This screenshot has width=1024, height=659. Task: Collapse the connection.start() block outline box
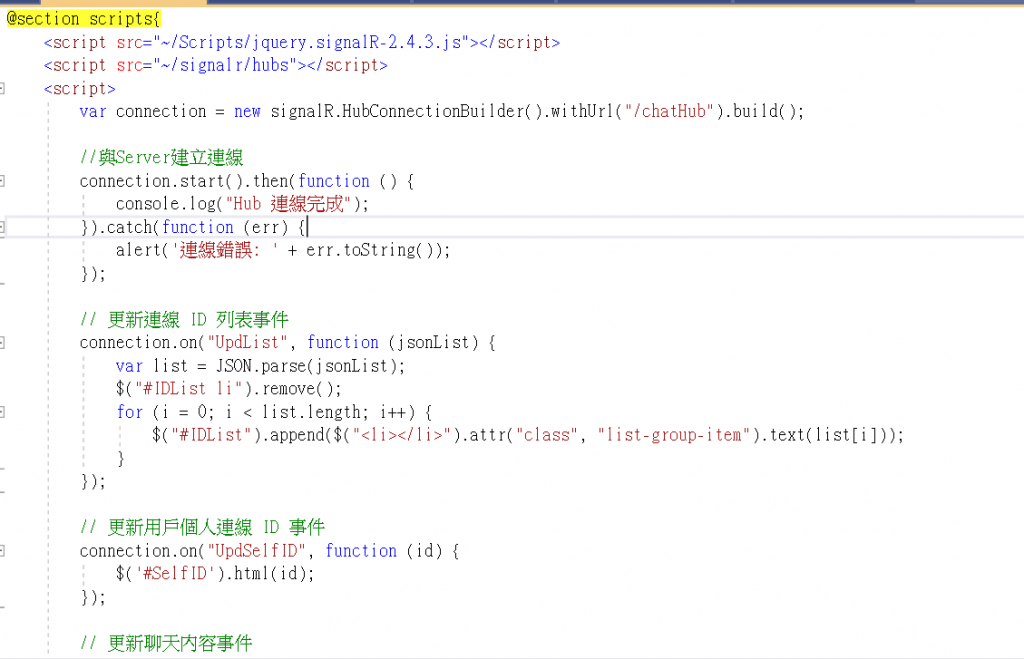2,181
